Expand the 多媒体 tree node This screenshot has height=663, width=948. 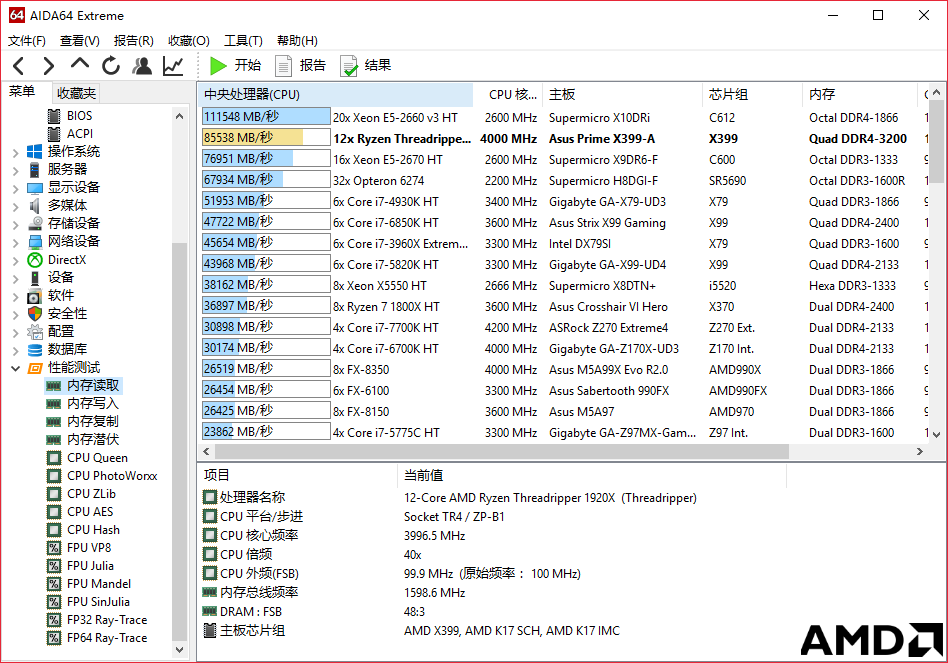16,207
